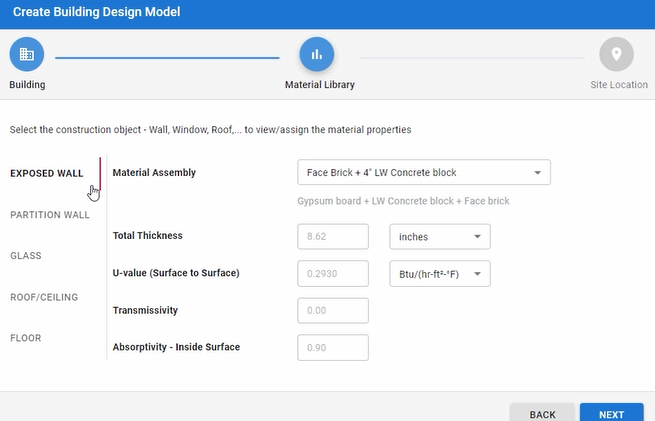655x421 pixels.
Task: Click the Transmissivity input field
Action: pyautogui.click(x=333, y=311)
